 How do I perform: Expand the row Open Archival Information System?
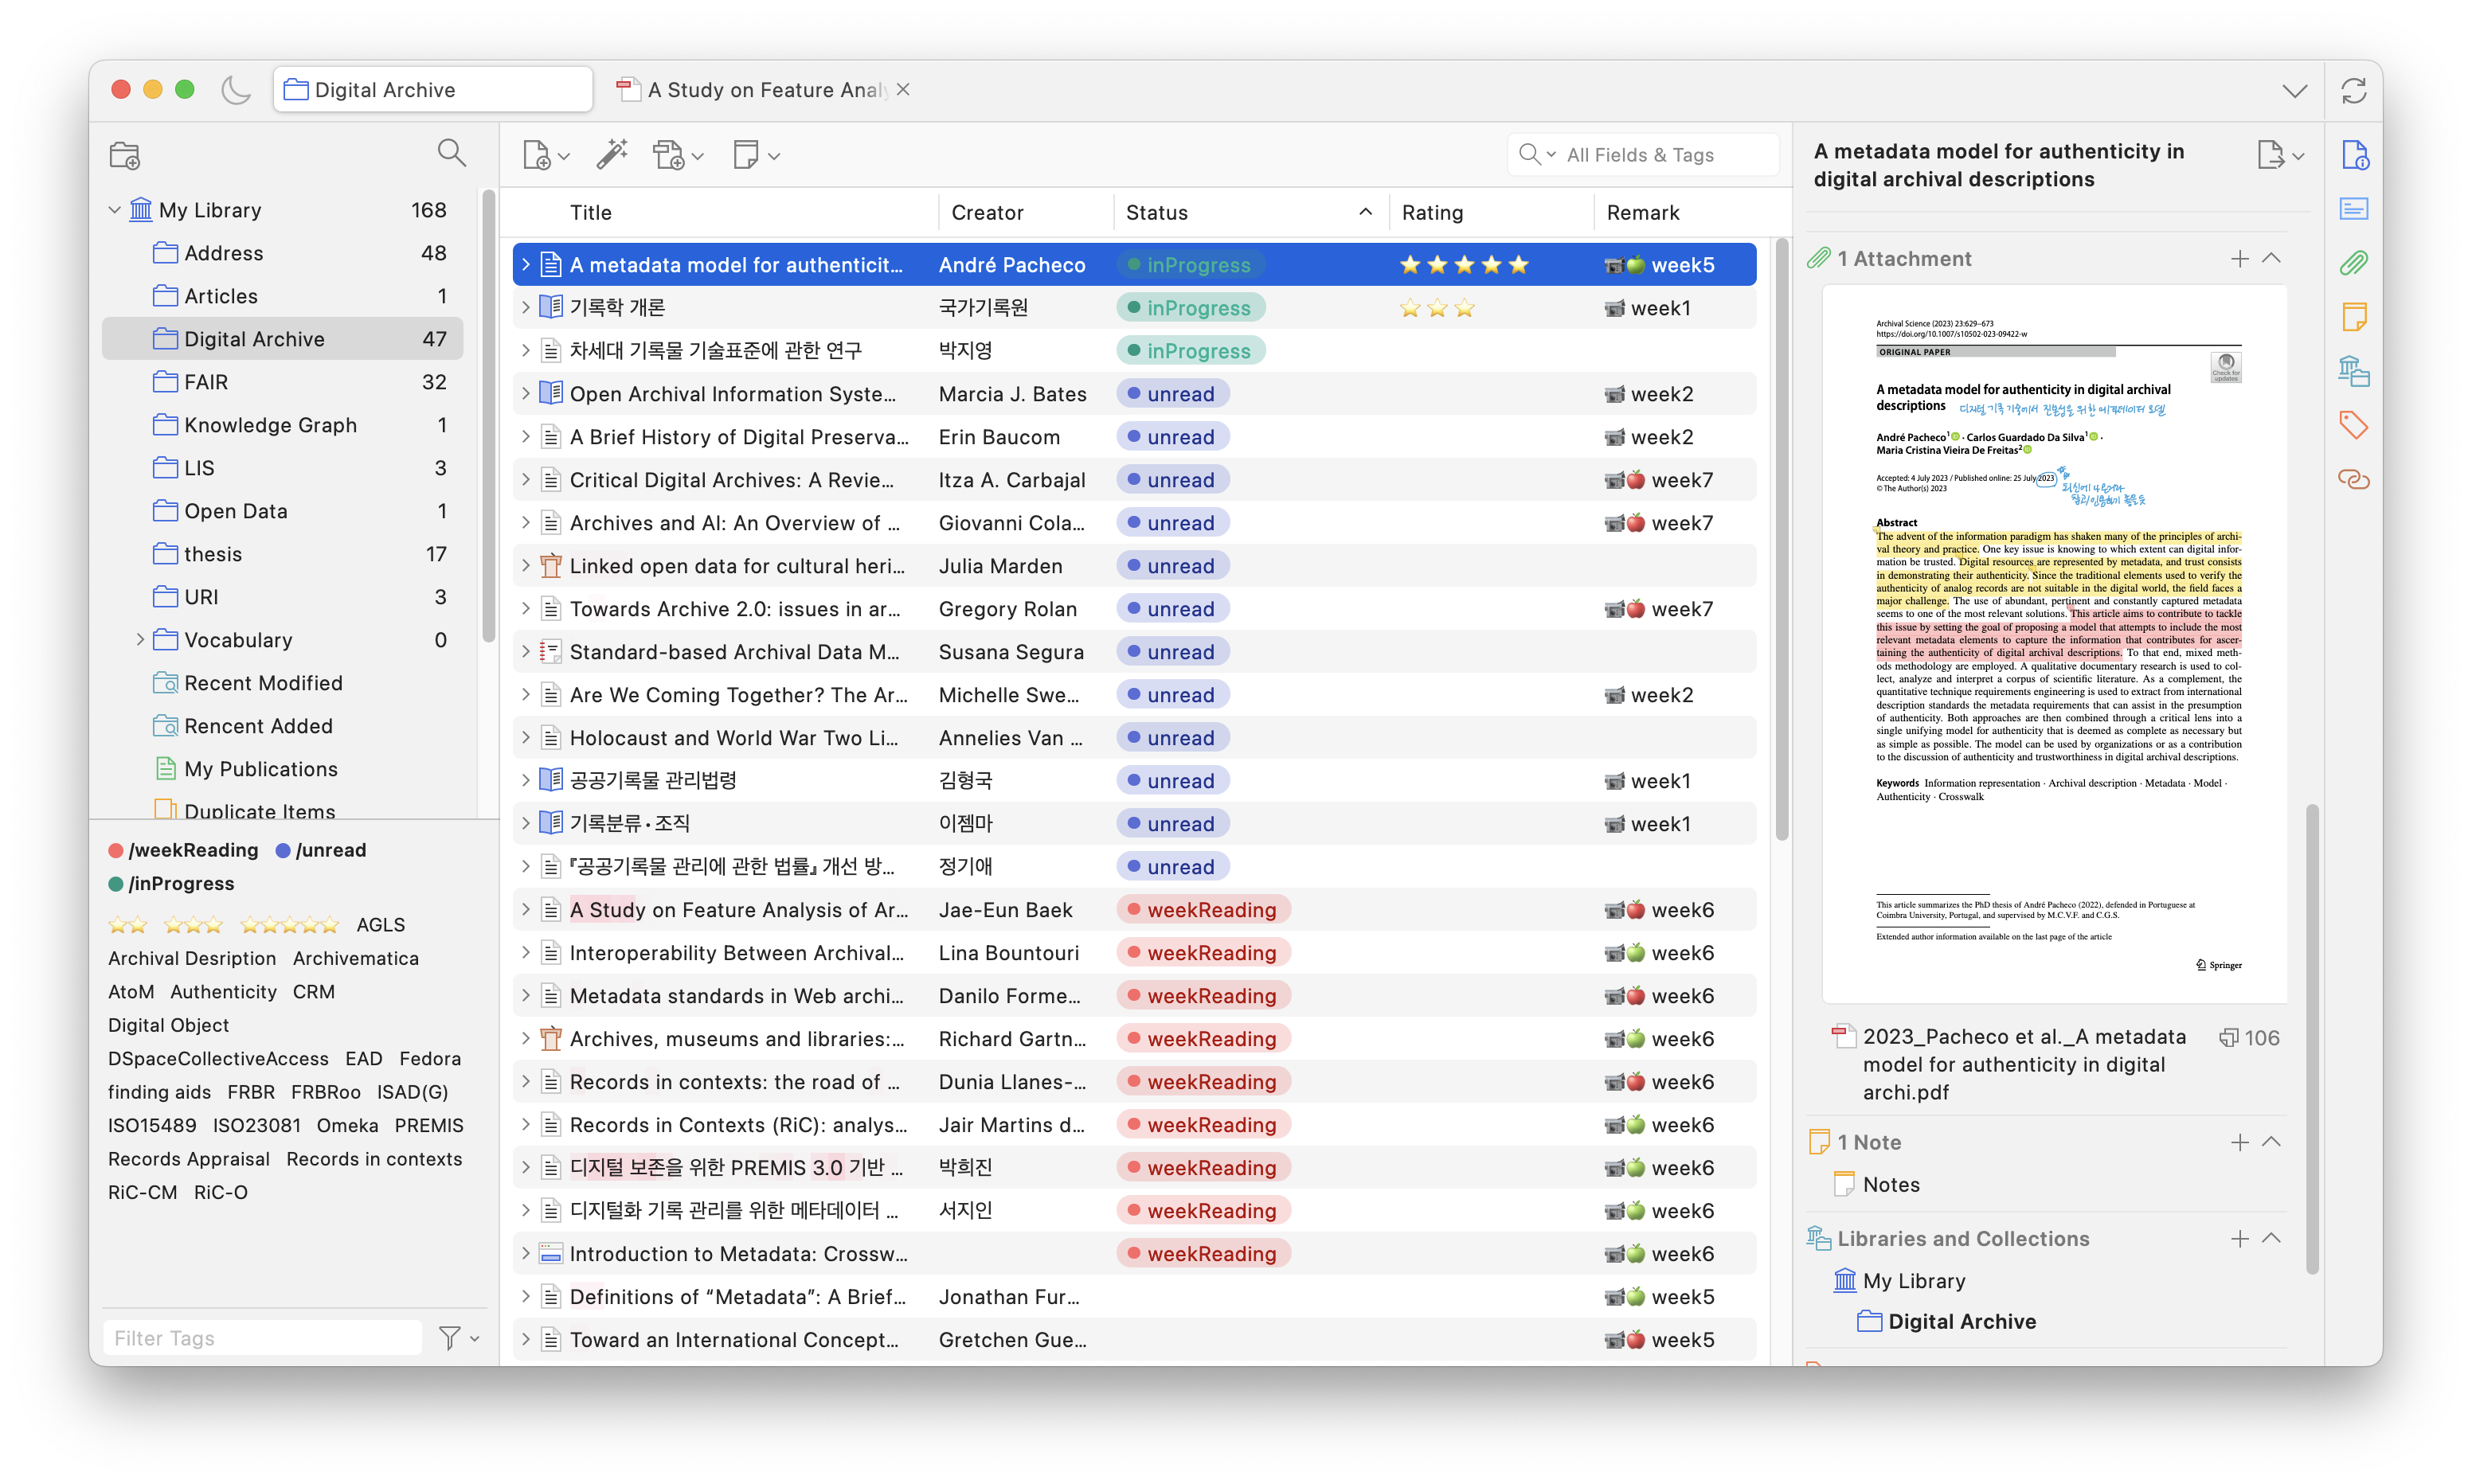tap(526, 394)
